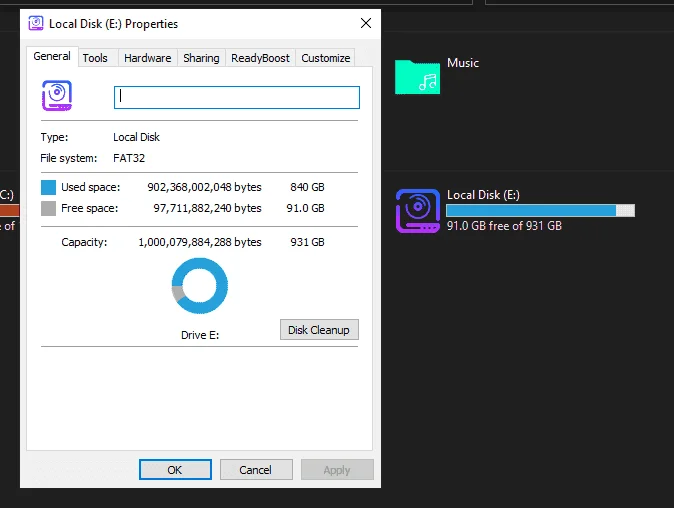Screen dimensions: 674x508
Task: Click the drive icon in the Properties title bar
Action: [36, 23]
